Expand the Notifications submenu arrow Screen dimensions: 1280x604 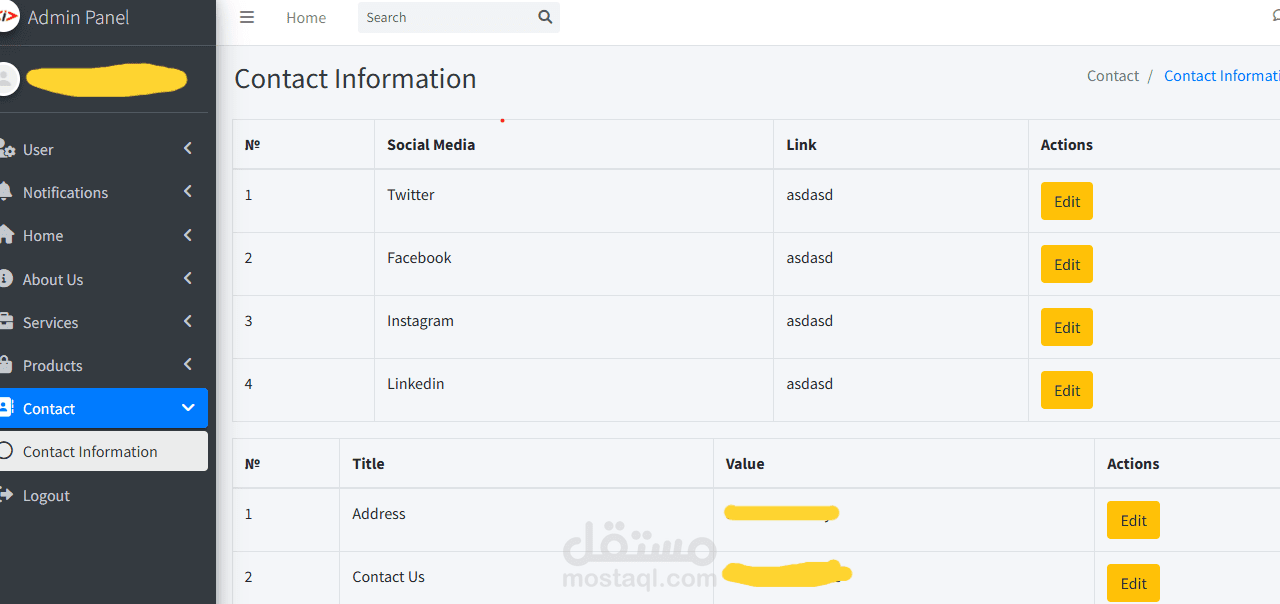point(188,192)
